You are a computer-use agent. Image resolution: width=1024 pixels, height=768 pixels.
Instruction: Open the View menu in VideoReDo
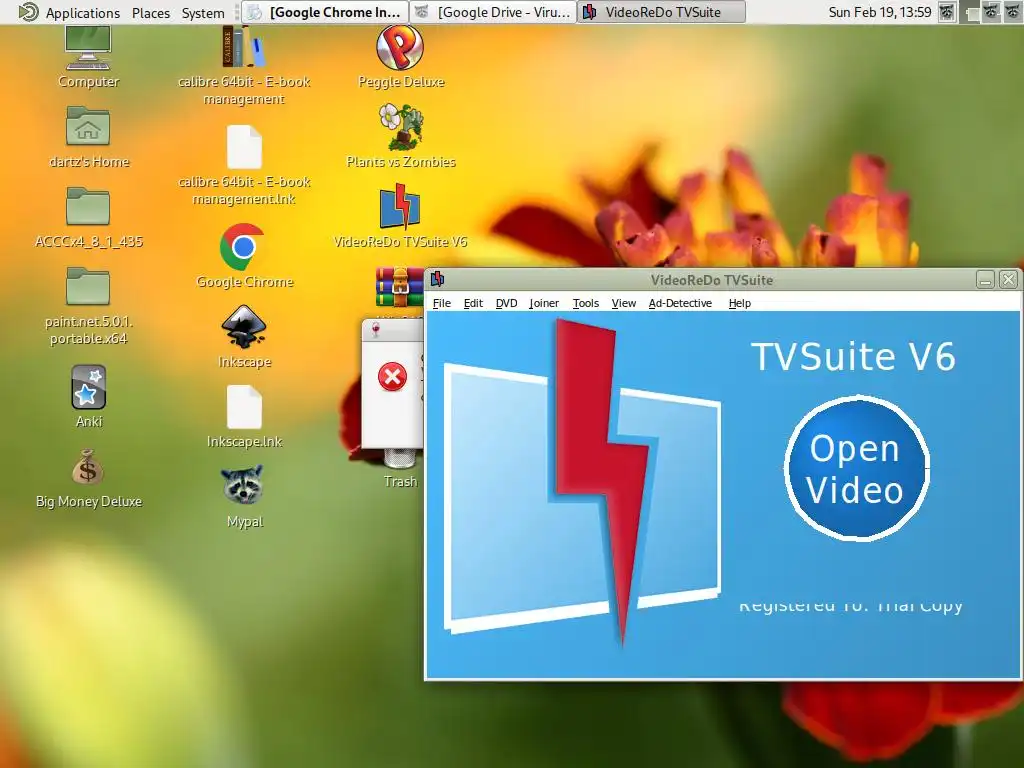pos(624,303)
